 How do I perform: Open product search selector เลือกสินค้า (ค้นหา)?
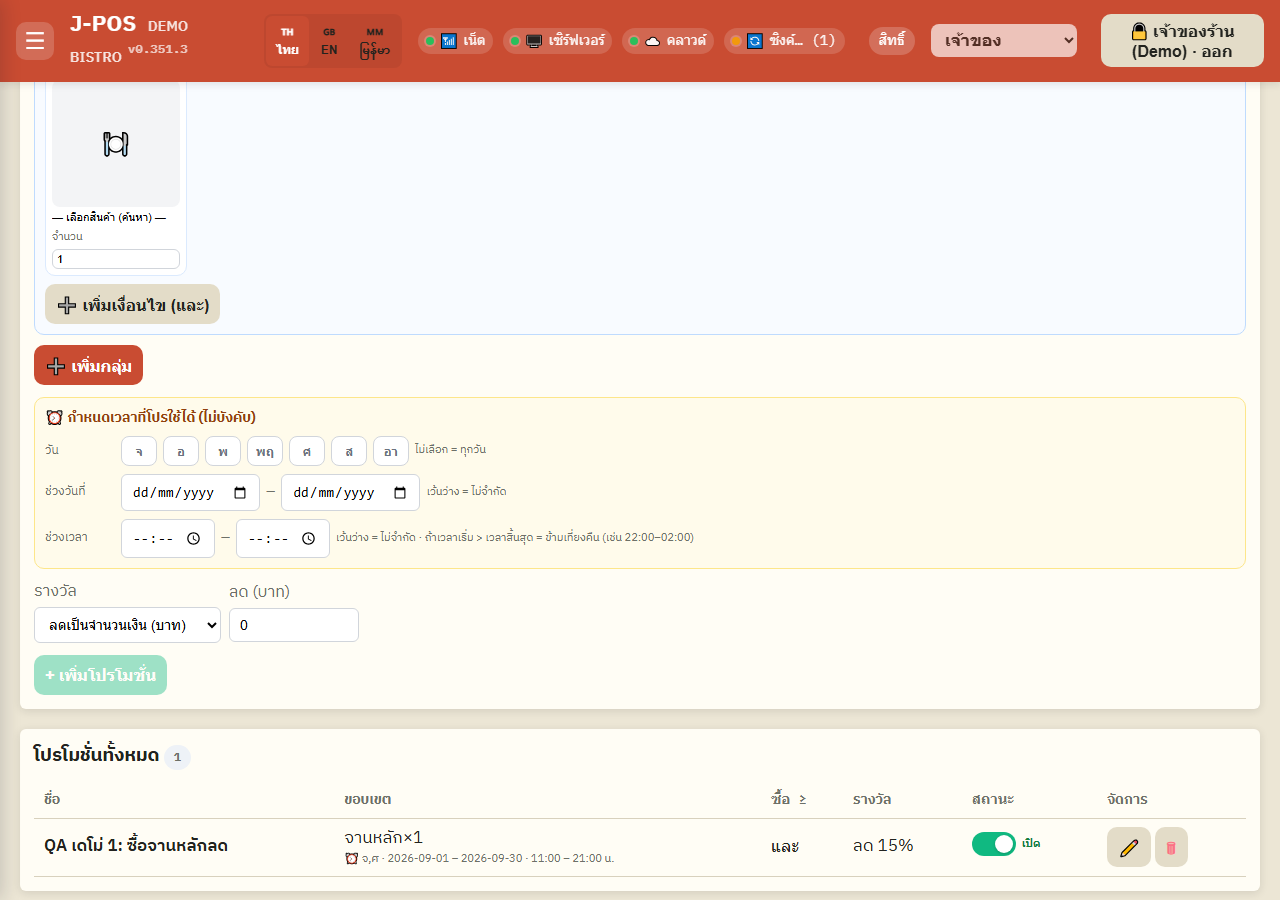(109, 217)
